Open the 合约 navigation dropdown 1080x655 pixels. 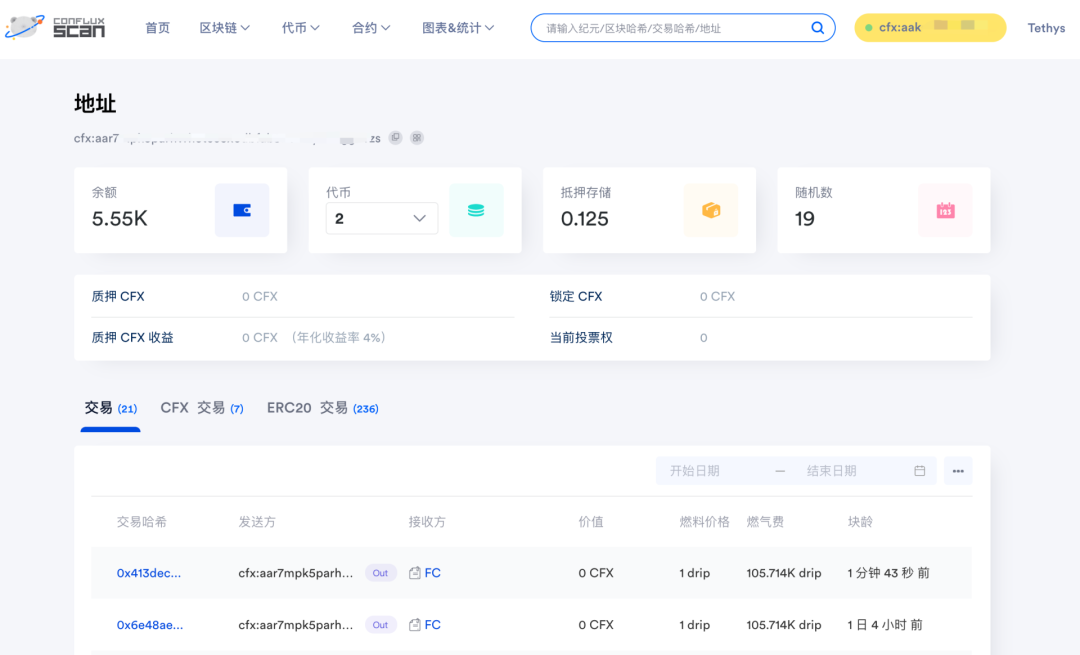click(x=371, y=28)
